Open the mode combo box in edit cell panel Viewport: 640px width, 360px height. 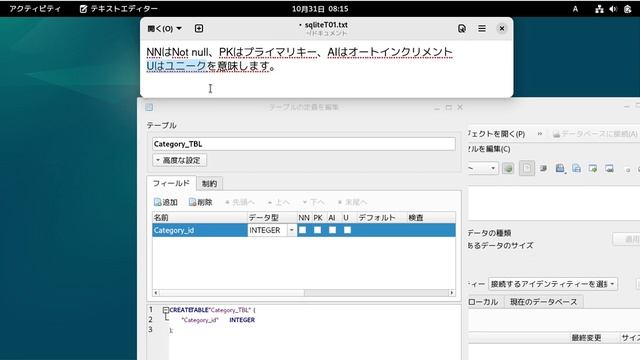[x=483, y=168]
